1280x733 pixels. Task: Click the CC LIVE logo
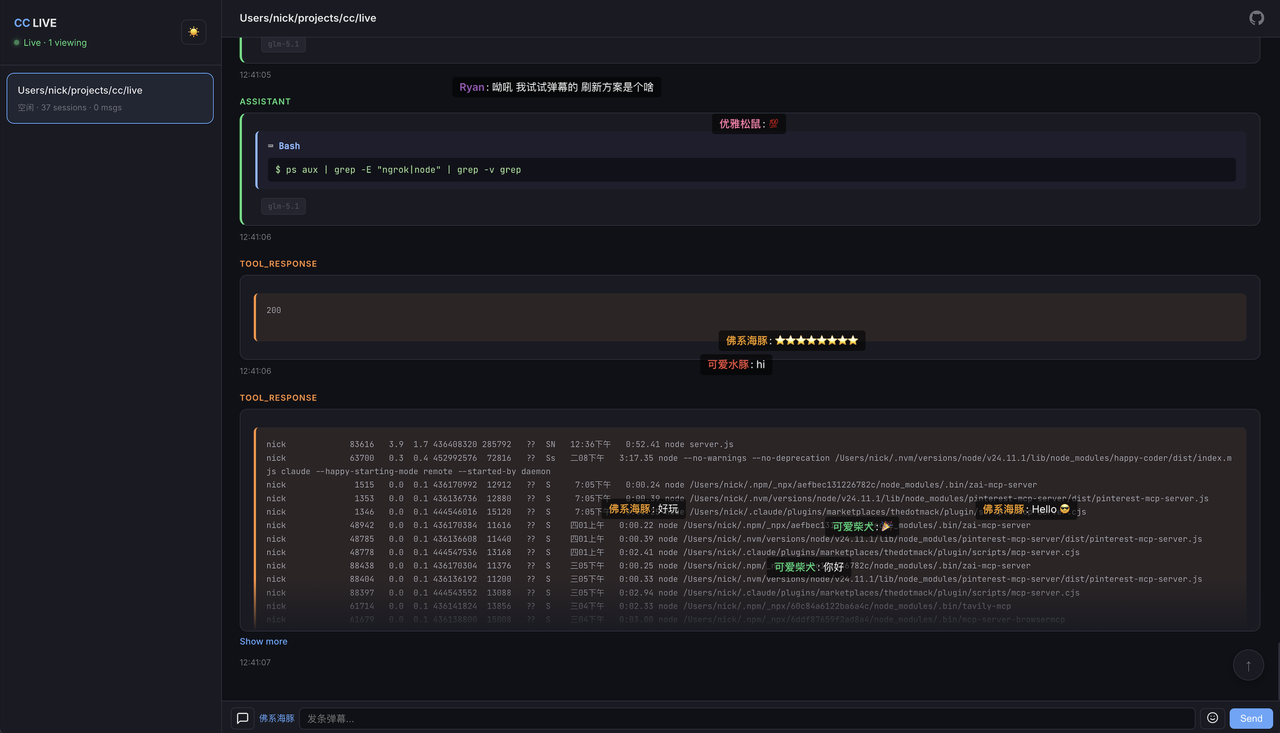point(35,22)
